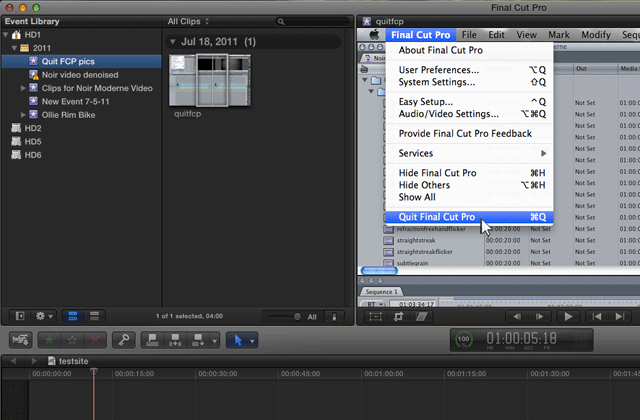The height and width of the screenshot is (420, 640).
Task: Open Background Tasks 100% indicator
Action: coord(464,340)
